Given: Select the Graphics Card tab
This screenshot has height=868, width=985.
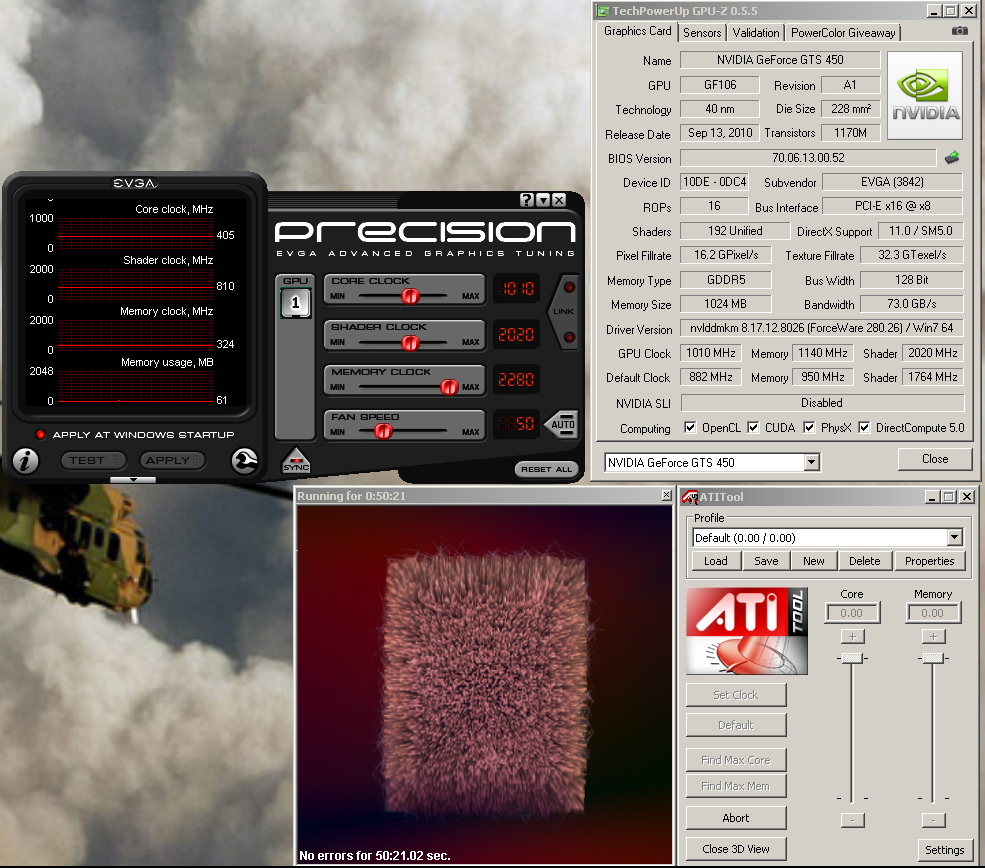Looking at the screenshot, I should tap(638, 31).
